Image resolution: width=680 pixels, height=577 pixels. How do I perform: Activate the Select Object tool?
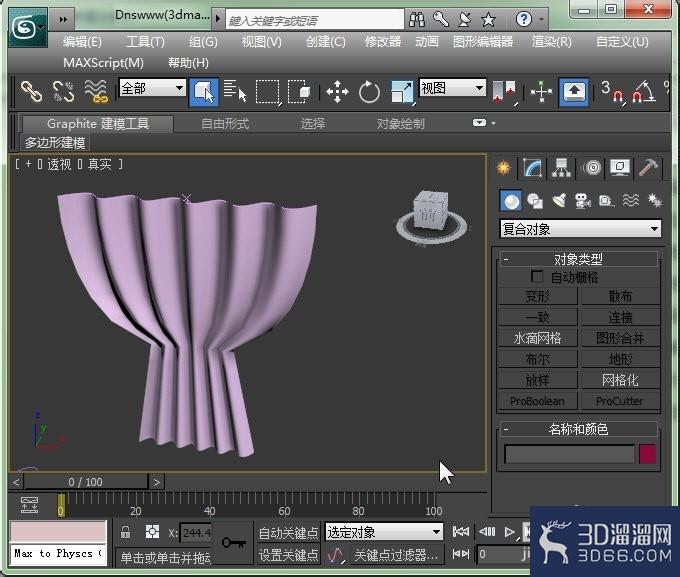click(203, 92)
